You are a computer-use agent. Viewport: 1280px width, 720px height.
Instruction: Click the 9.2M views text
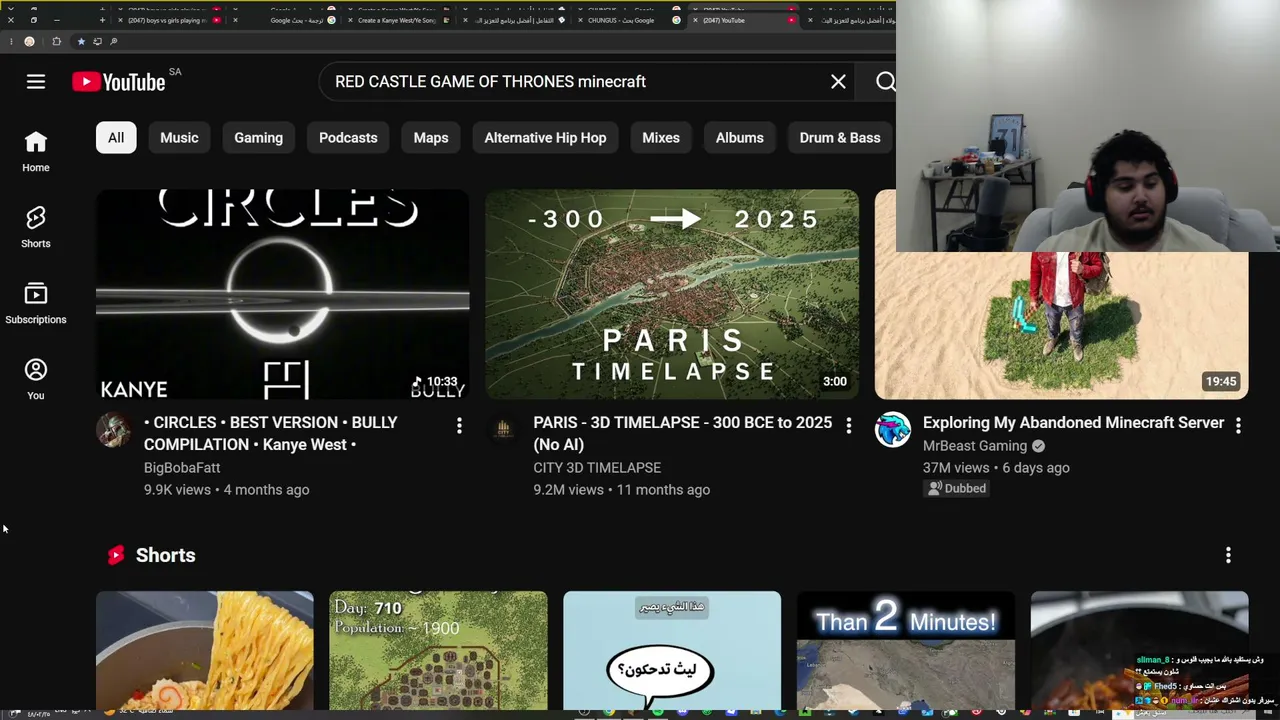pos(568,490)
